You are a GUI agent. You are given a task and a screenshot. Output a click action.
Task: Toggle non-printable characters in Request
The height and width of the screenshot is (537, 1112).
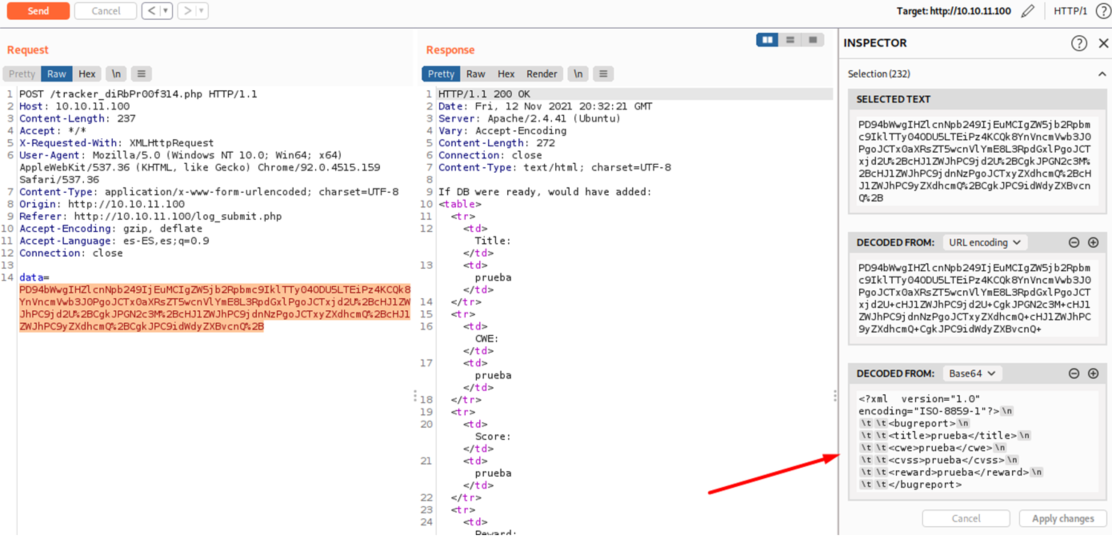click(116, 74)
